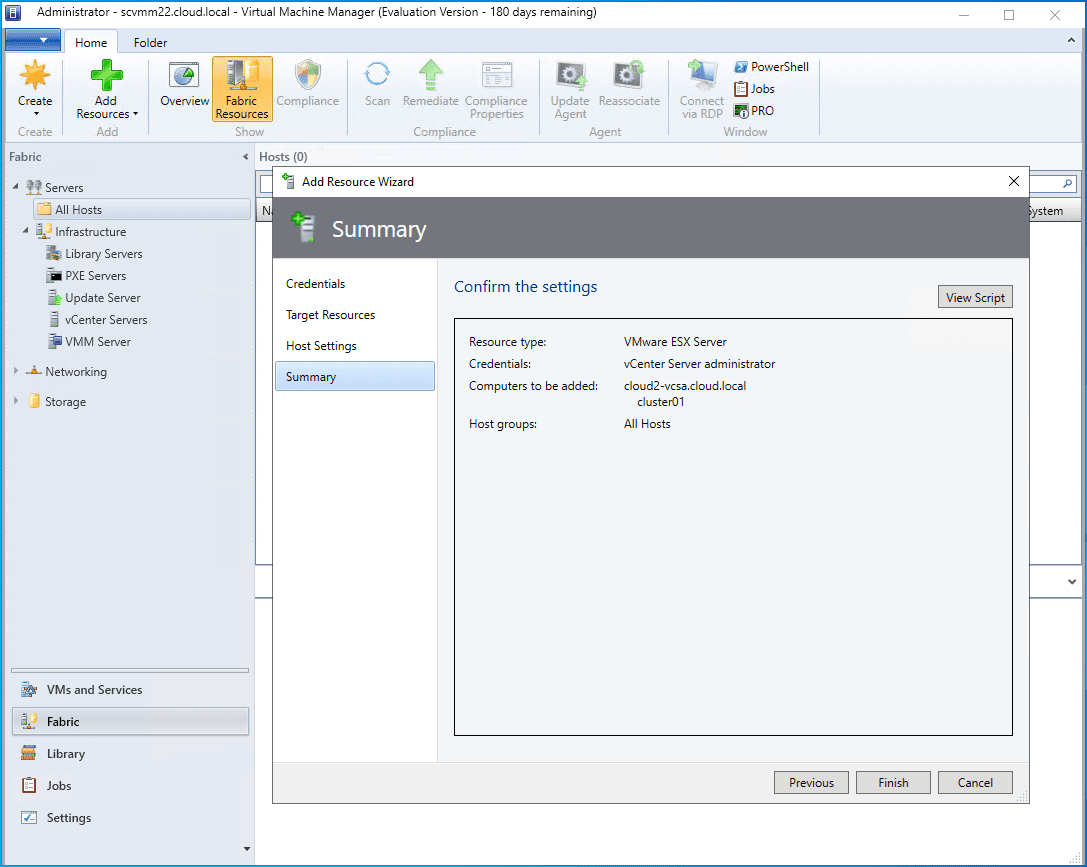Image resolution: width=1087 pixels, height=867 pixels.
Task: Collapse the Infrastructure tree node
Action: pyautogui.click(x=25, y=232)
